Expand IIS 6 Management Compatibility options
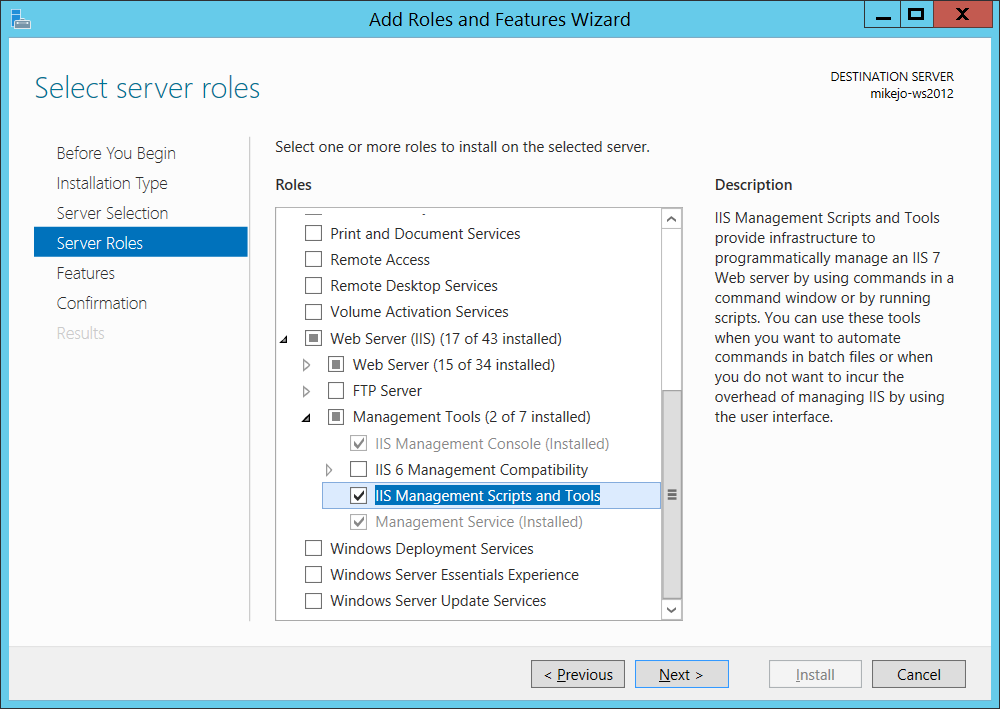Screen dimensions: 1000x709 [x=329, y=469]
